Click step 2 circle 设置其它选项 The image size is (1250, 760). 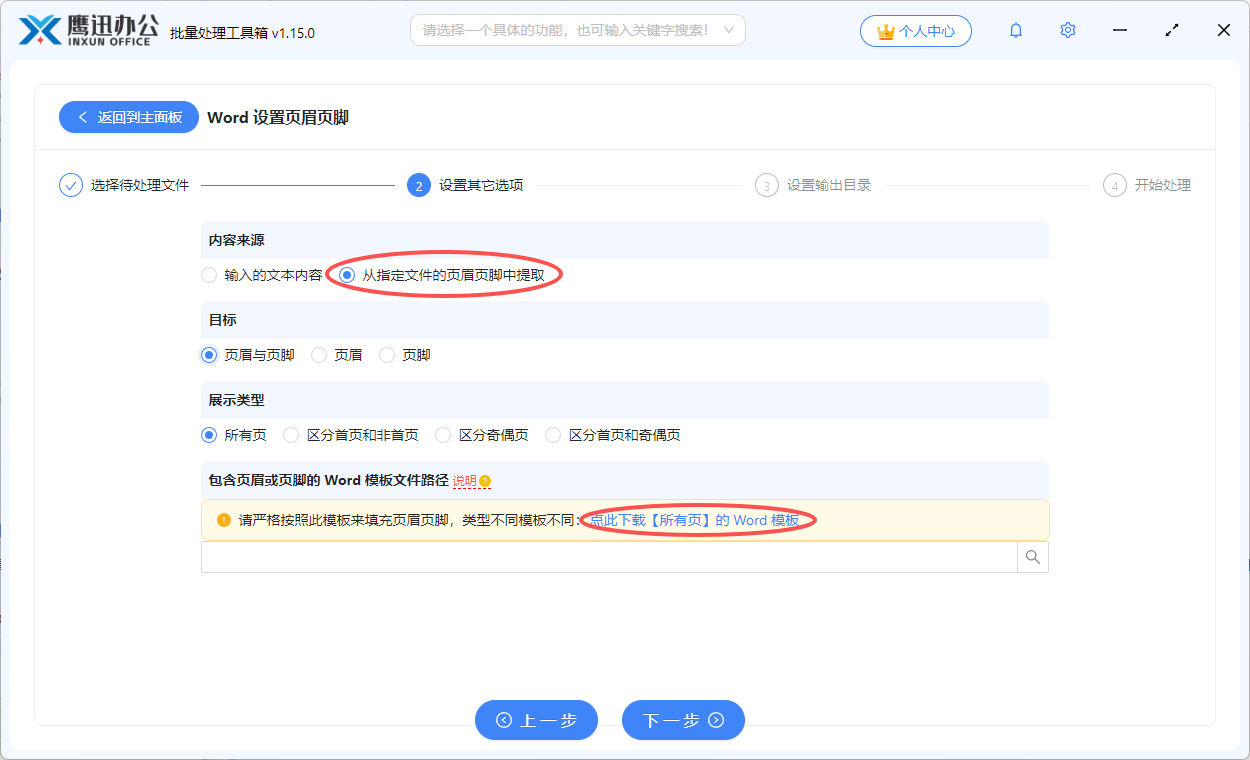pyautogui.click(x=419, y=185)
